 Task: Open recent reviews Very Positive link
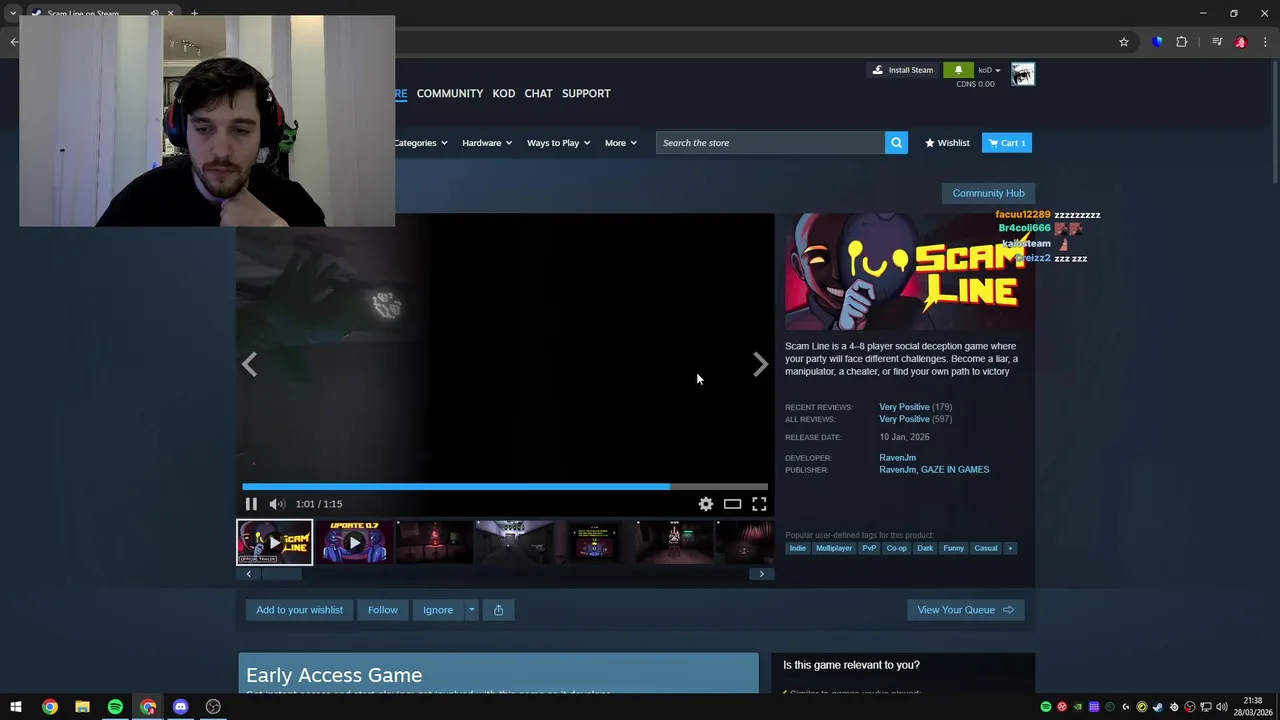[x=904, y=407]
